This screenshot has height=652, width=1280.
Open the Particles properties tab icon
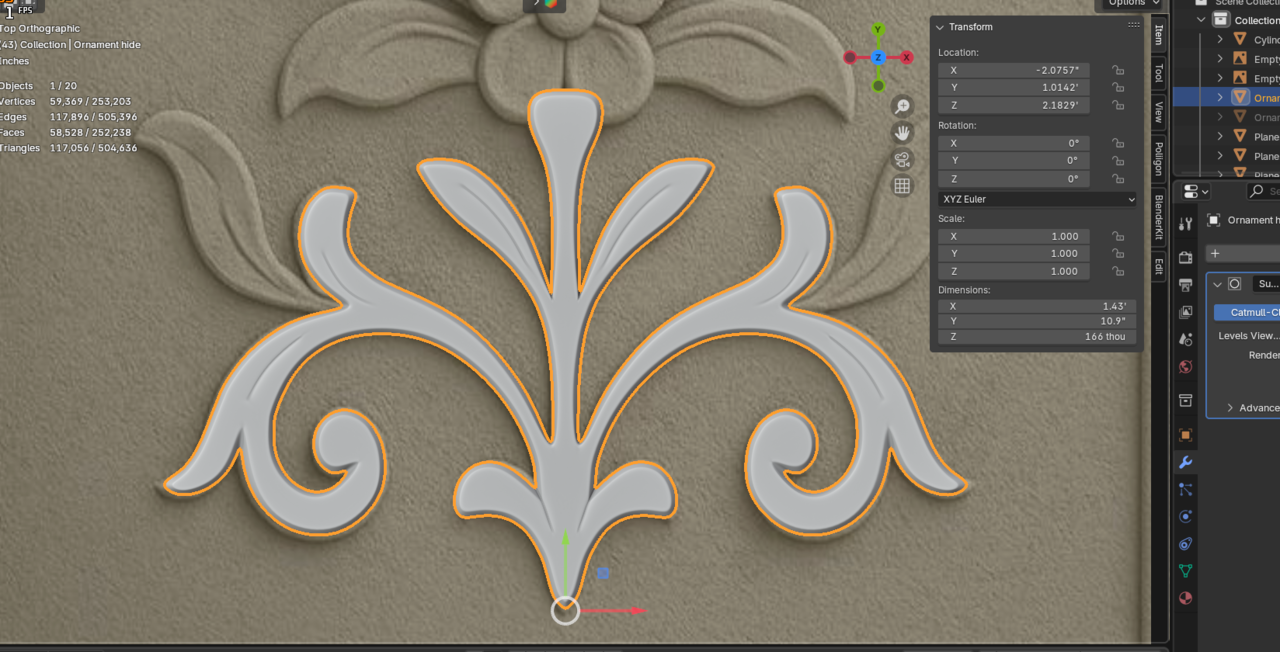click(x=1186, y=489)
